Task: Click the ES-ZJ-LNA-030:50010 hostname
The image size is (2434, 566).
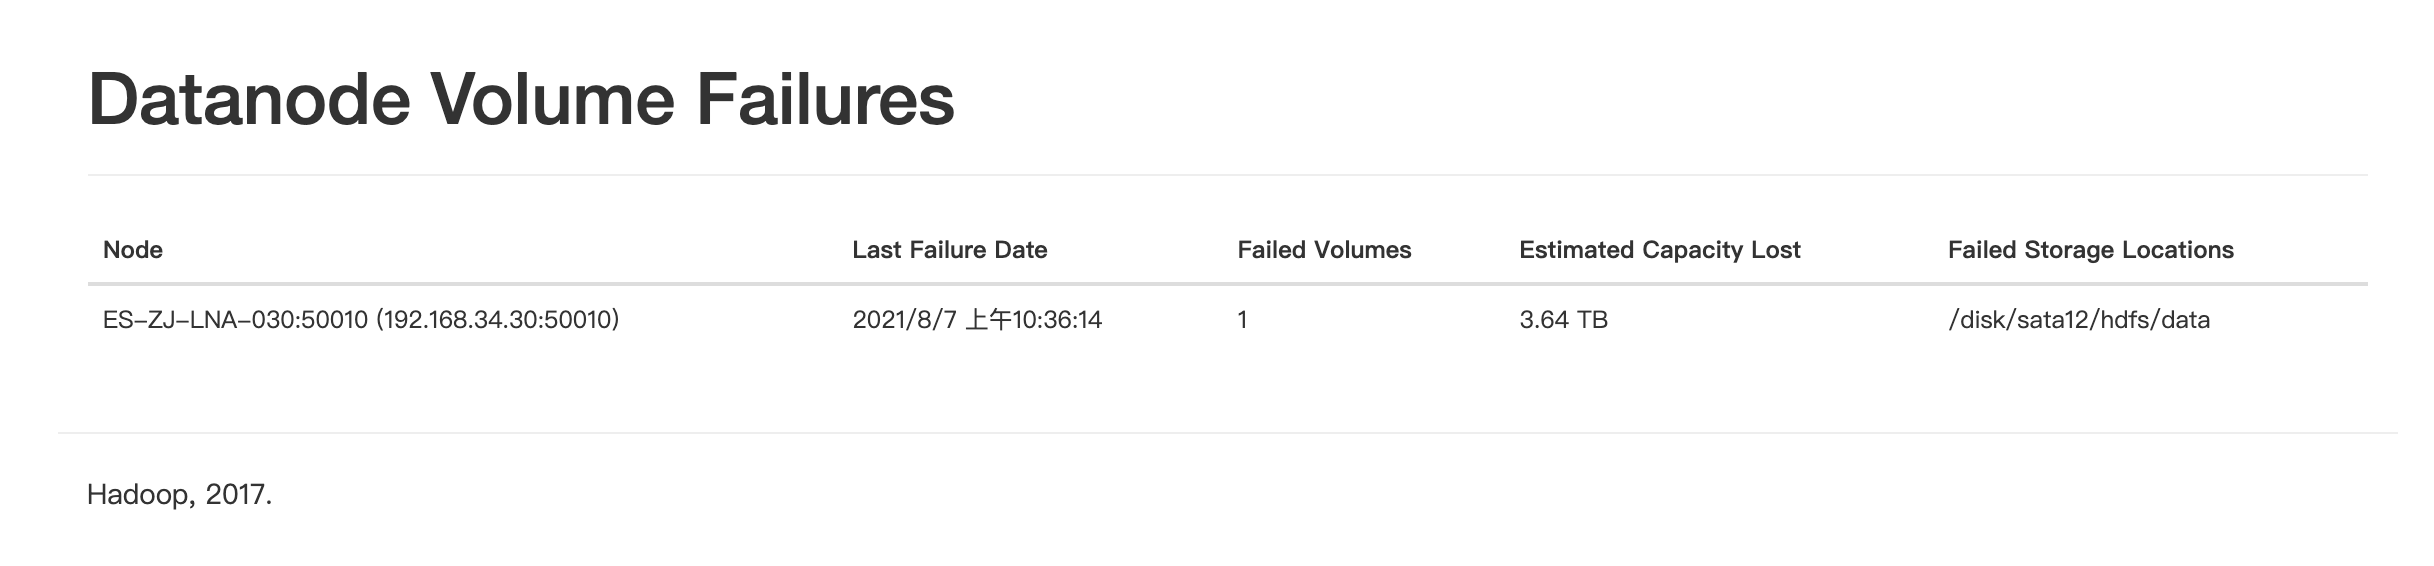Action: (x=235, y=320)
